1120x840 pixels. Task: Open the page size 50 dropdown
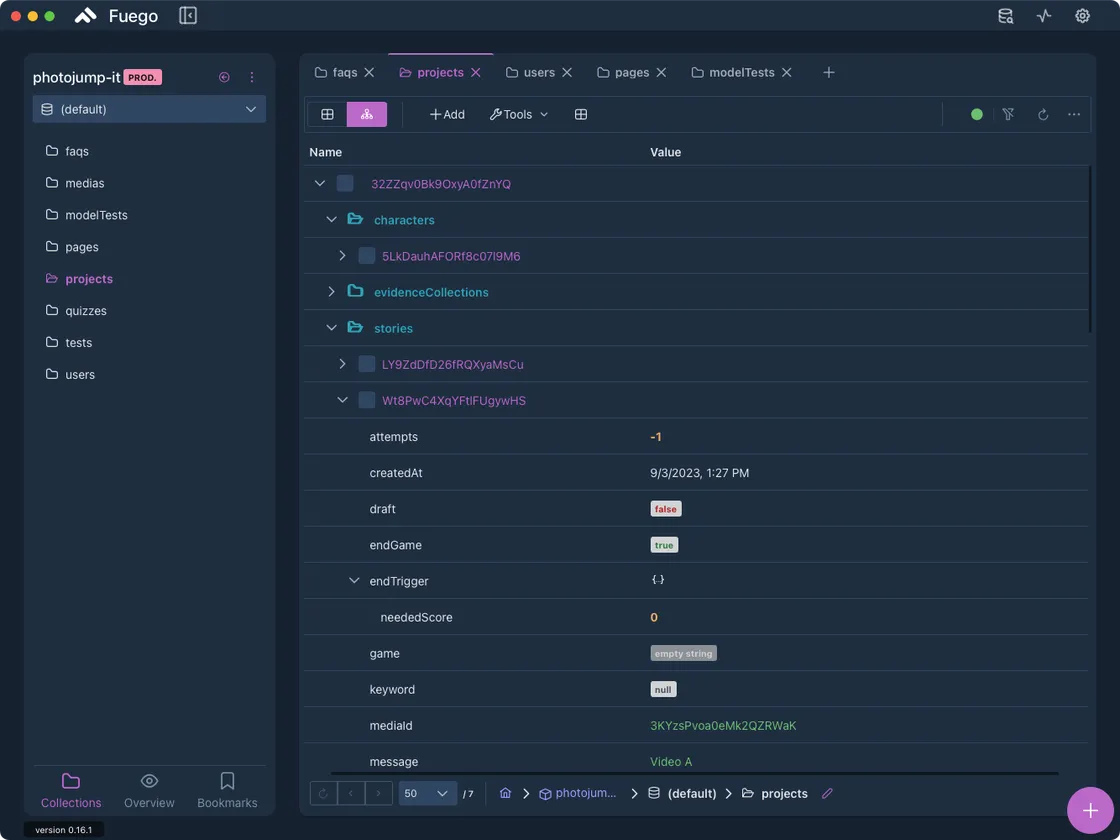tap(427, 794)
